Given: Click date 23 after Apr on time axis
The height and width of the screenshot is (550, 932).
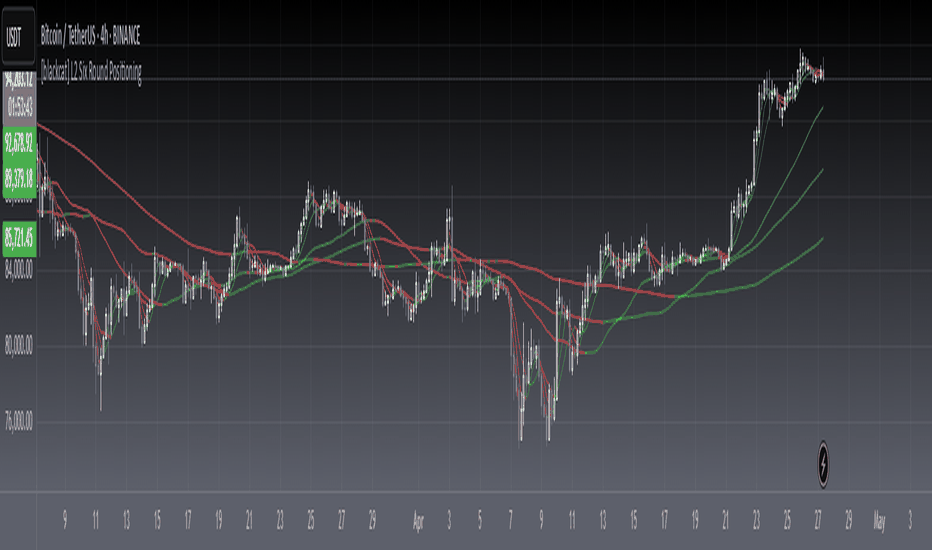Looking at the screenshot, I should 756,521.
